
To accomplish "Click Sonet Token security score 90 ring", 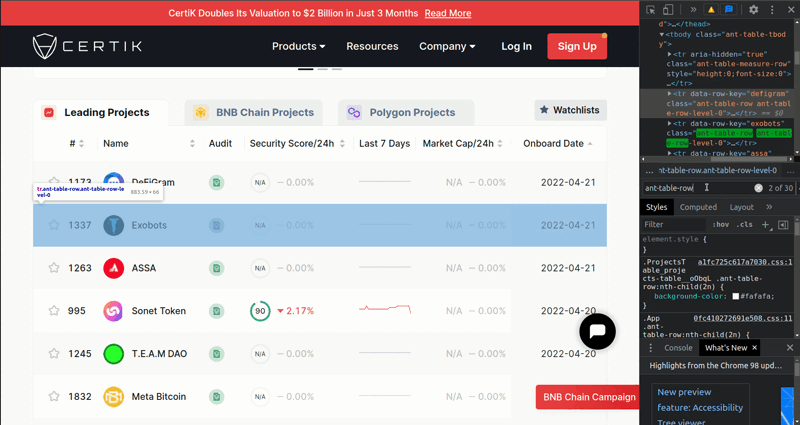I will [x=260, y=311].
